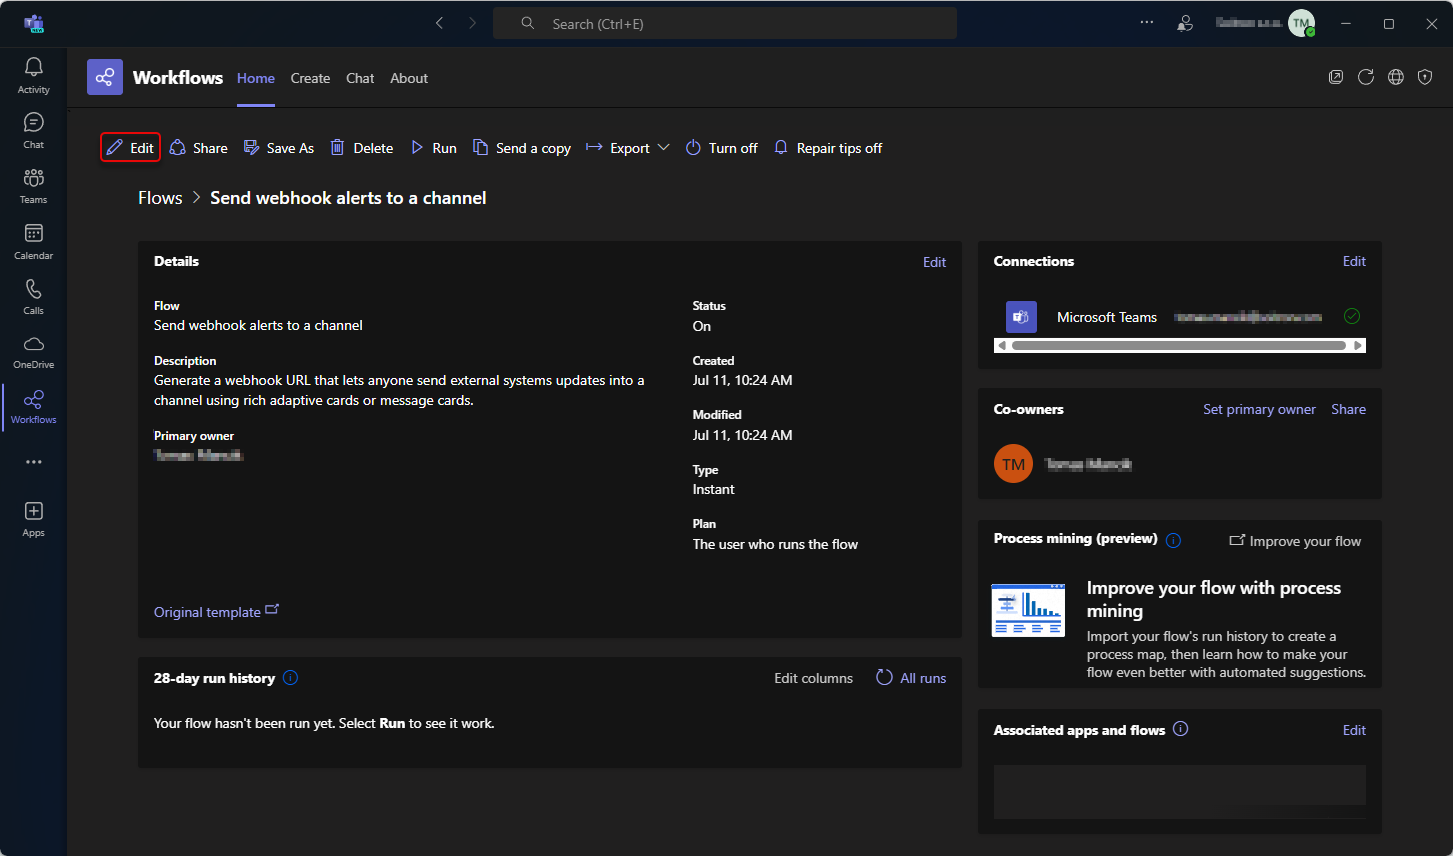Toggle repair tips for the flow
Viewport: 1453px width, 856px height.
coord(828,147)
